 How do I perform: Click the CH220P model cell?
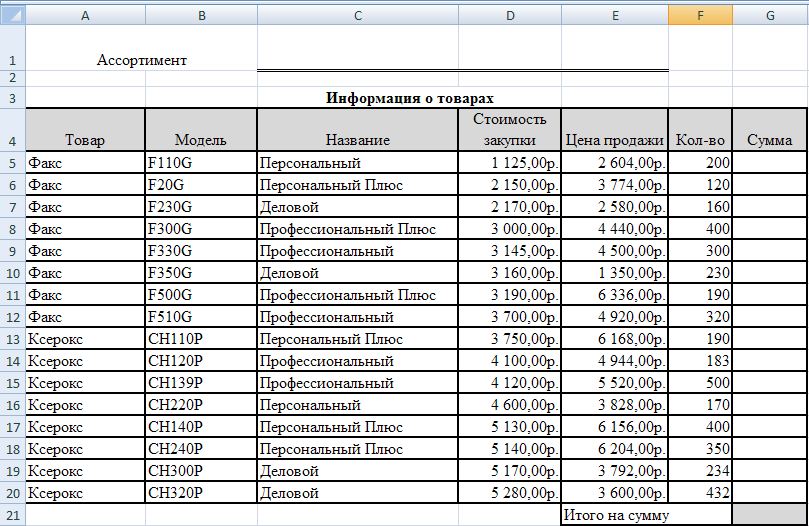[x=201, y=405]
